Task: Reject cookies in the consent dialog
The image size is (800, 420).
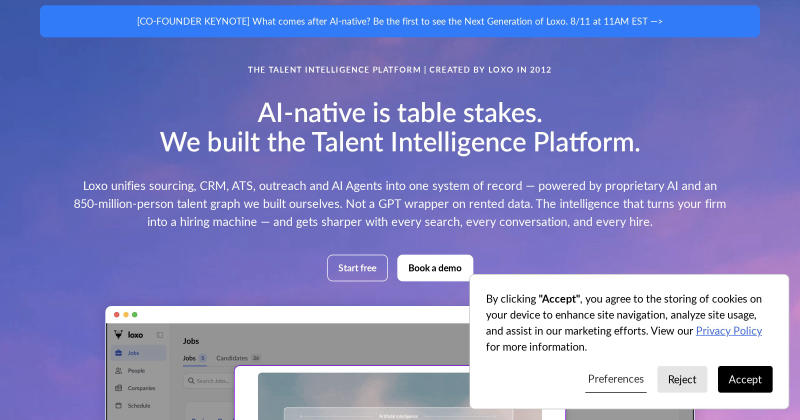Action: (682, 379)
